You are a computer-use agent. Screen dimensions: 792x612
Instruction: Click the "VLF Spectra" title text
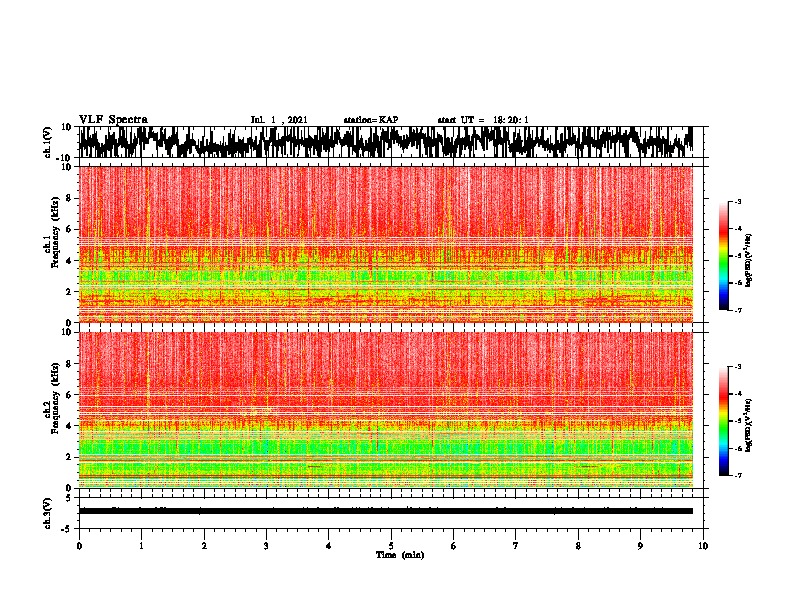coord(113,120)
